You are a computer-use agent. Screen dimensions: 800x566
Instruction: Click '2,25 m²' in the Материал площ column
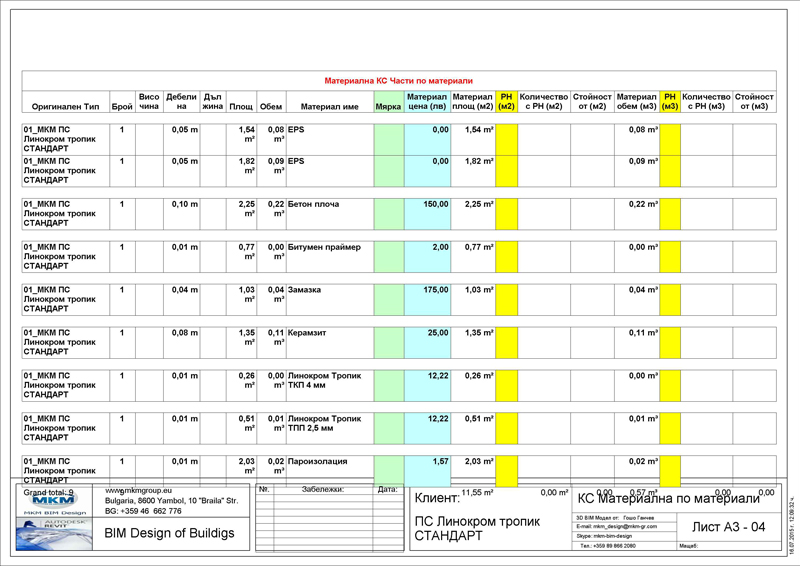coord(479,204)
